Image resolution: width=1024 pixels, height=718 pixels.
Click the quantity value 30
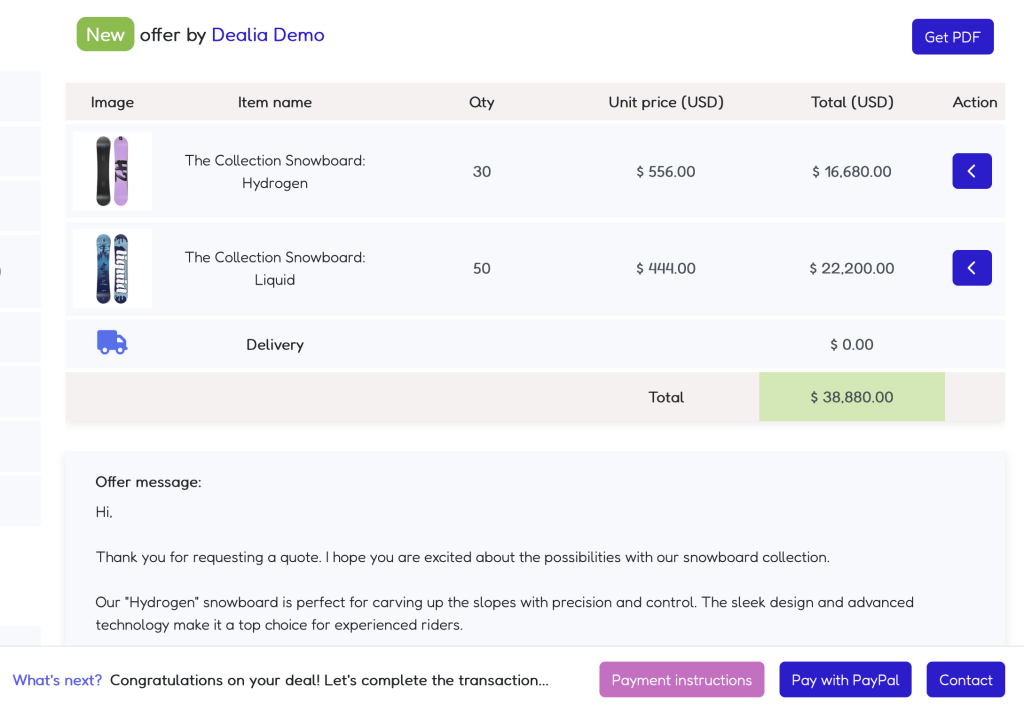coord(482,172)
